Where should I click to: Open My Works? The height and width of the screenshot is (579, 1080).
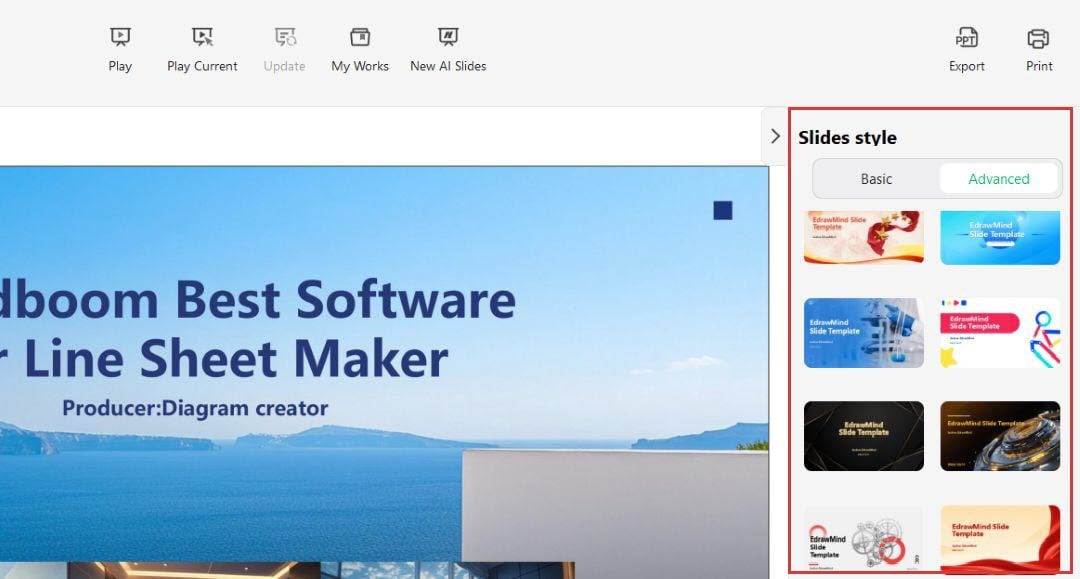click(360, 50)
